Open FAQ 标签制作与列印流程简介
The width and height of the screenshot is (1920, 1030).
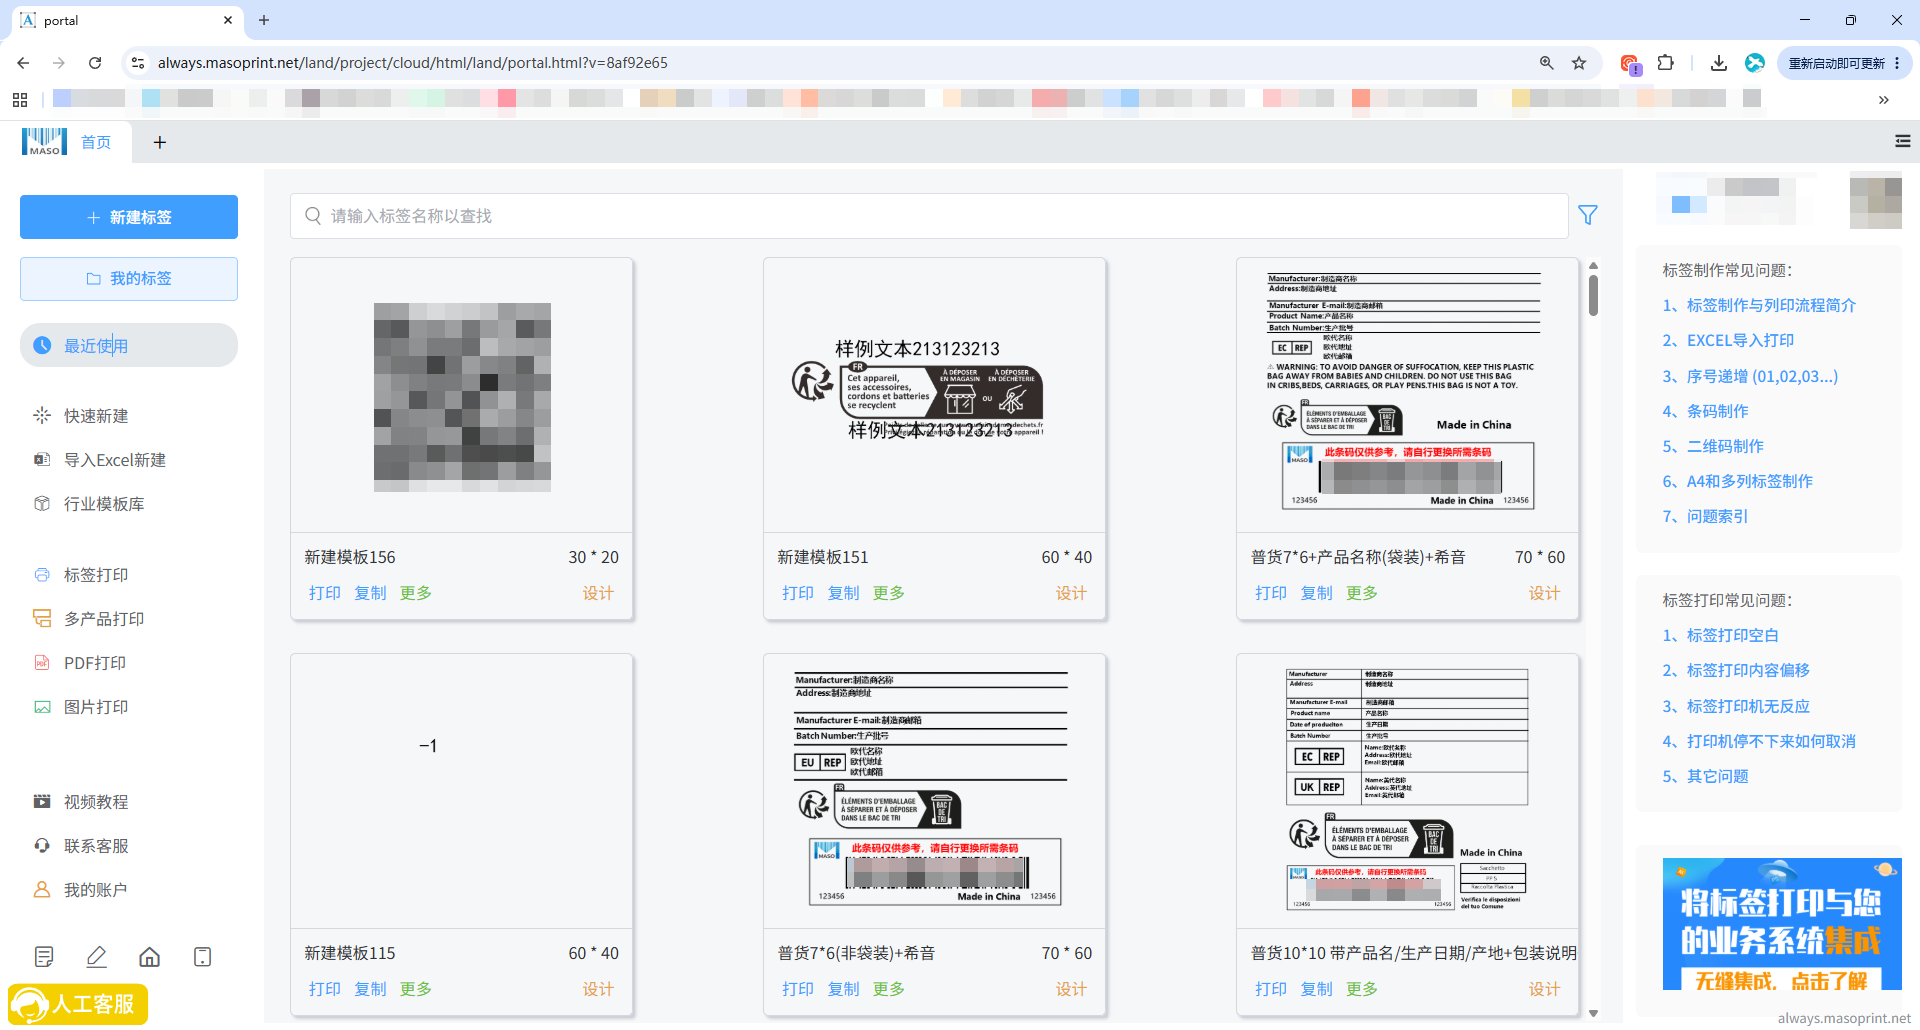pos(1759,305)
